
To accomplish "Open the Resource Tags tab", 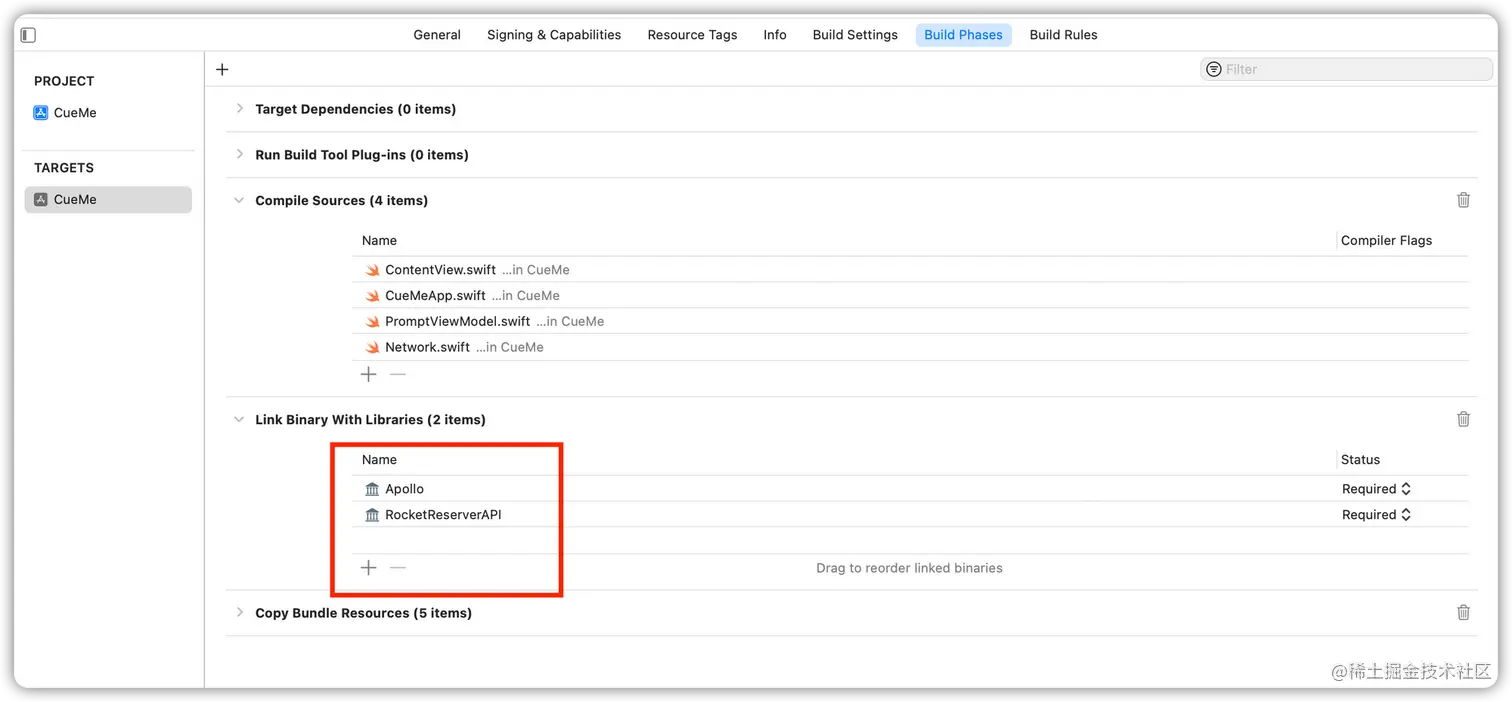I will click(x=692, y=35).
